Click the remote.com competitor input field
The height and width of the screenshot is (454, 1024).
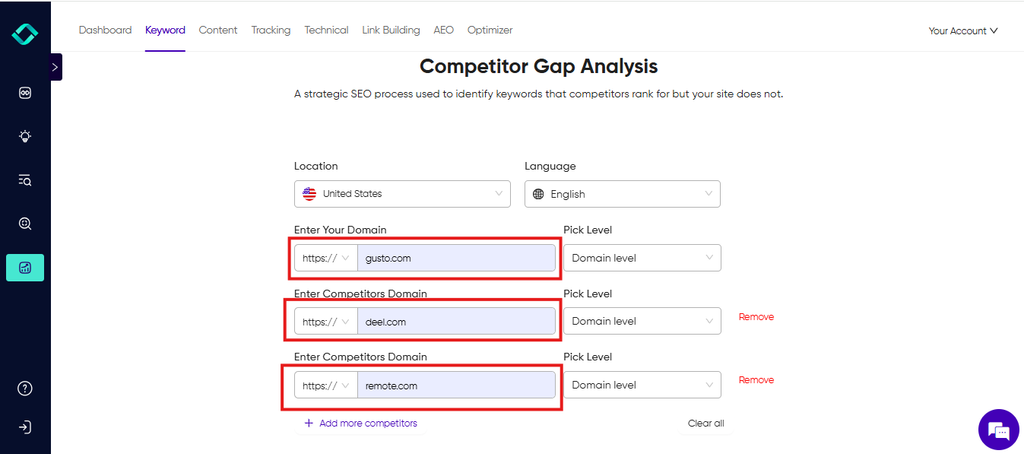coord(456,385)
